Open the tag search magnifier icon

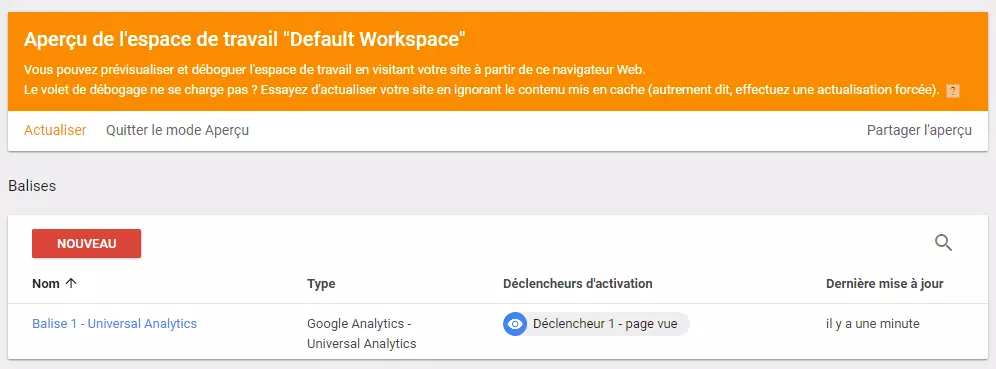(943, 243)
